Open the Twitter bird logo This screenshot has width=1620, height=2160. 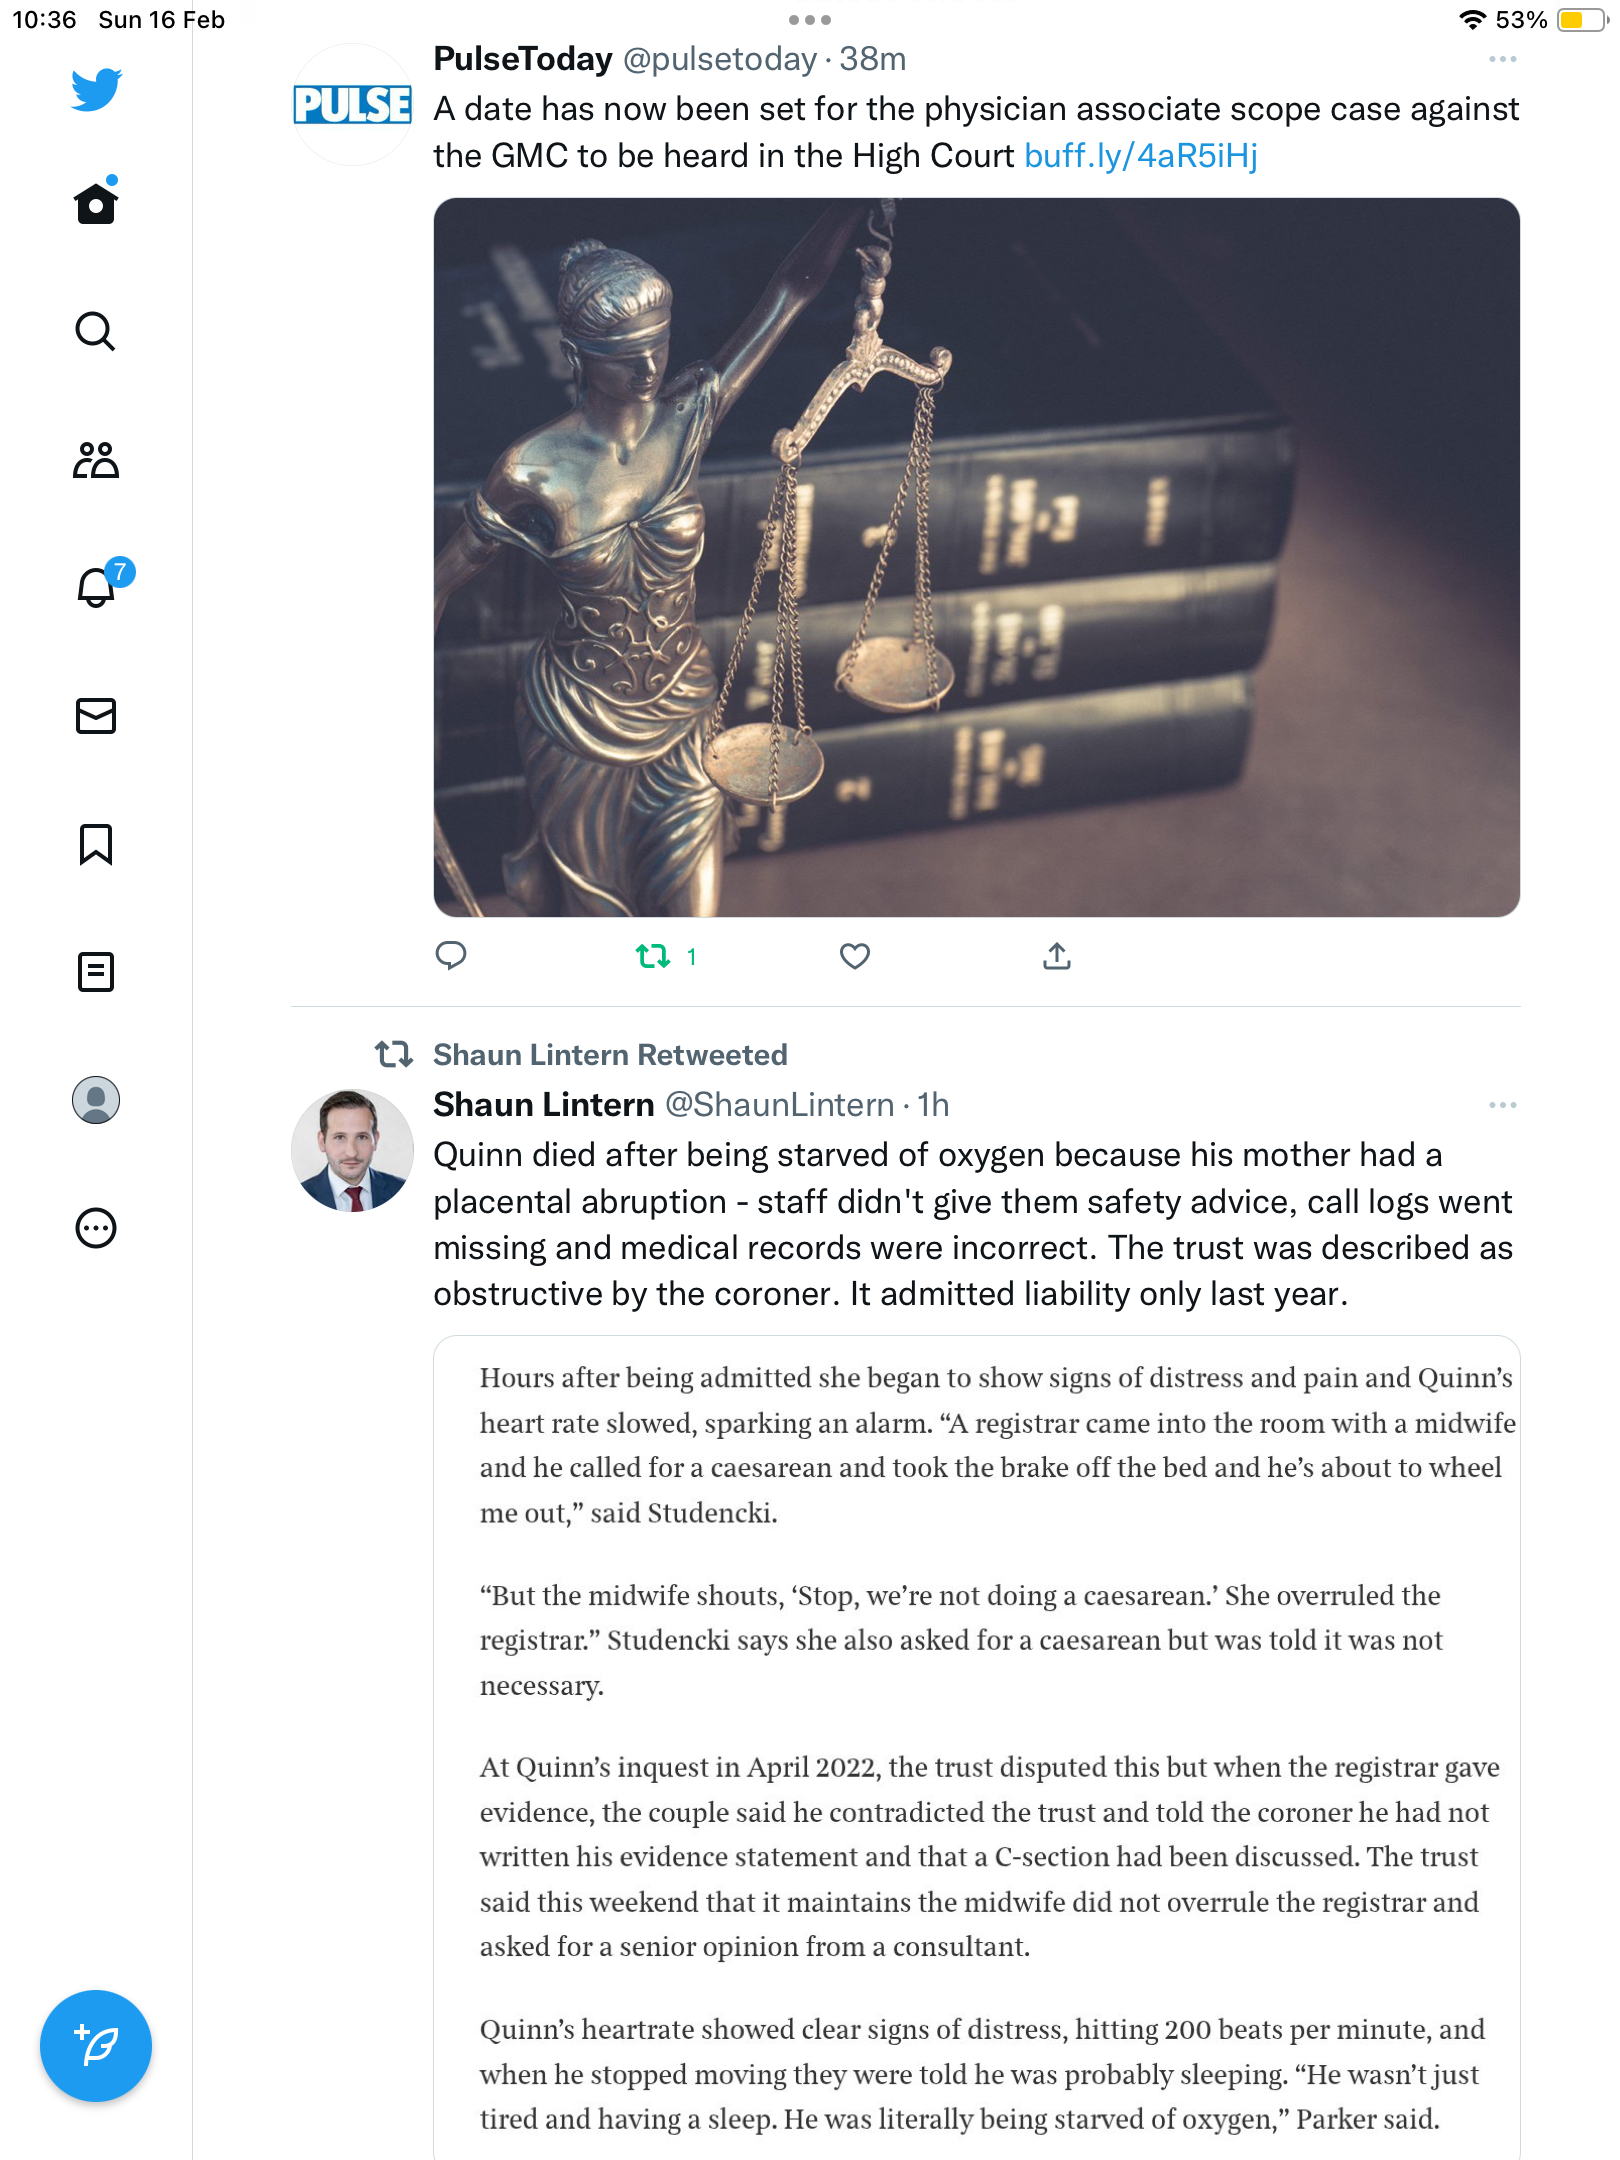tap(96, 89)
